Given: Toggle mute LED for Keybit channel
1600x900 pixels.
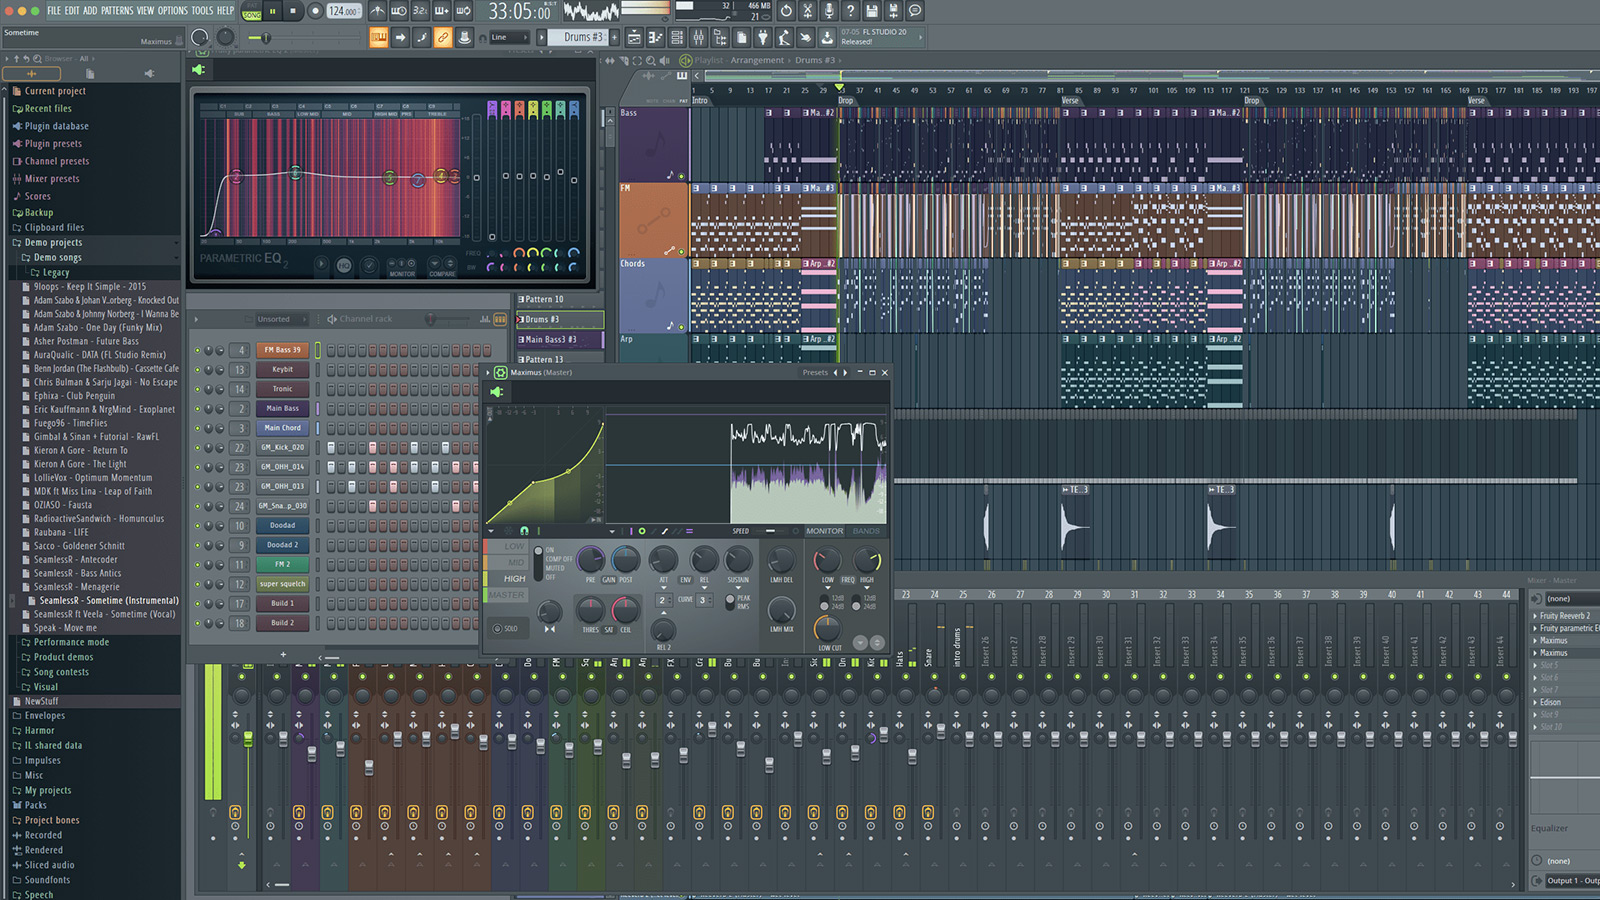Looking at the screenshot, I should pyautogui.click(x=198, y=370).
